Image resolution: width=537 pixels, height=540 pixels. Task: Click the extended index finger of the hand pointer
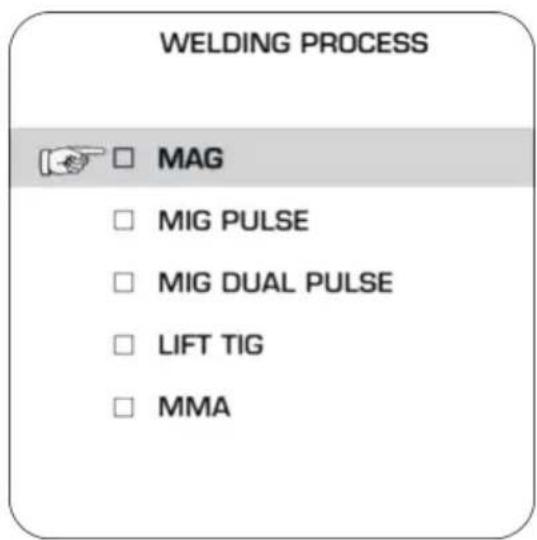click(92, 152)
